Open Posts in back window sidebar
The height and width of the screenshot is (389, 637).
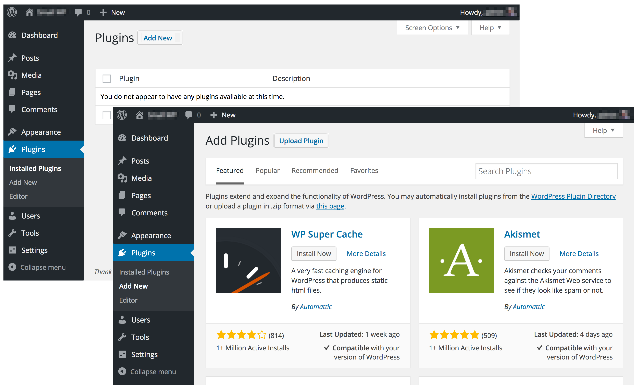(24, 58)
